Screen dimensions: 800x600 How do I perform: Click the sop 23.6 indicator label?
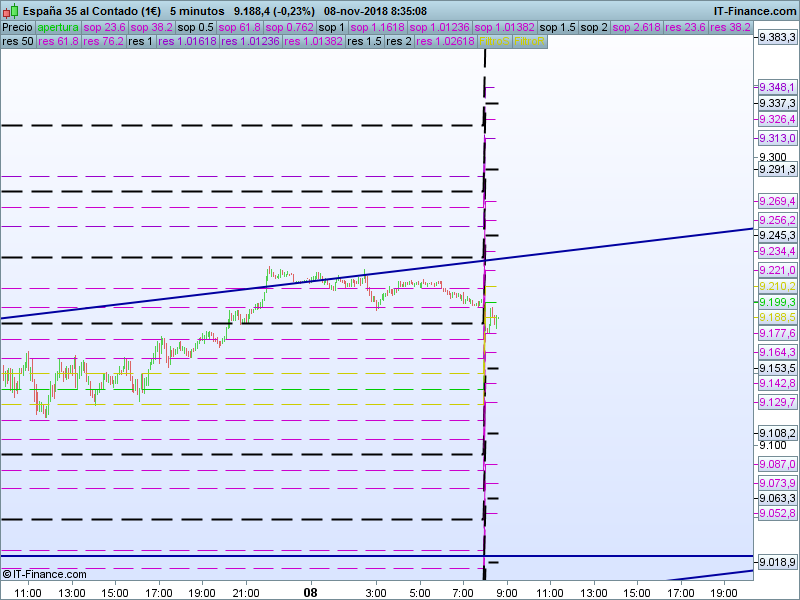[105, 27]
